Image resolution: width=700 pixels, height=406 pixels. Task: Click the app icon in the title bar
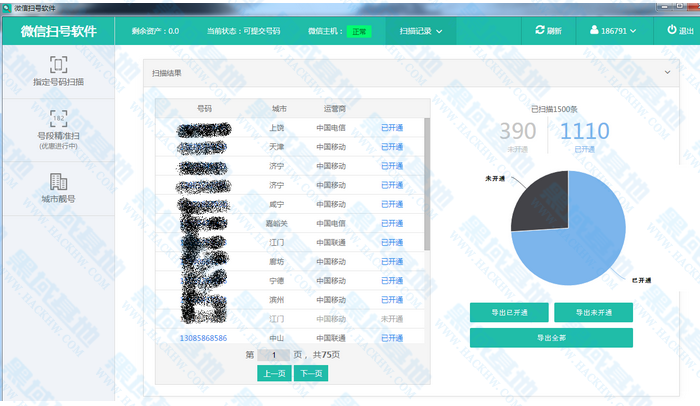pos(6,8)
